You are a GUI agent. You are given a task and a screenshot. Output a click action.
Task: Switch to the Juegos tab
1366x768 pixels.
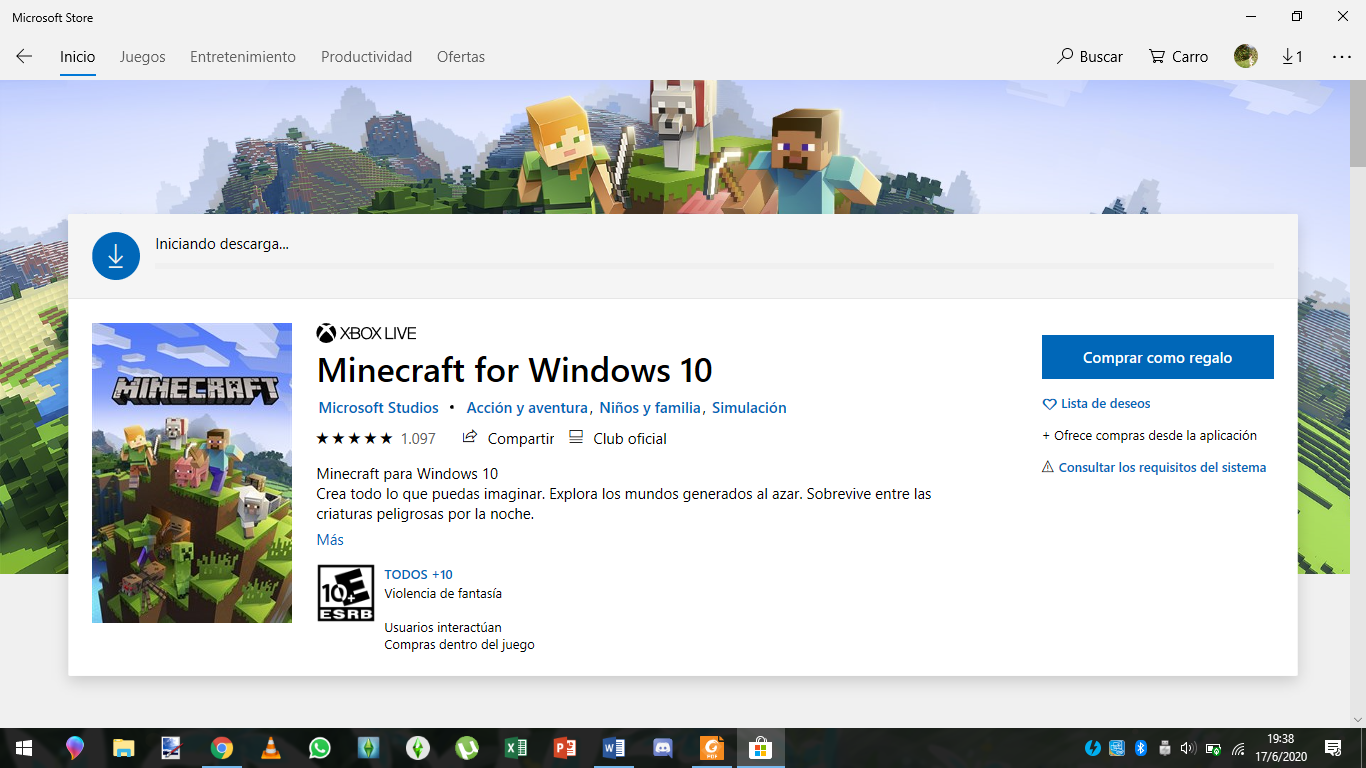coord(142,57)
